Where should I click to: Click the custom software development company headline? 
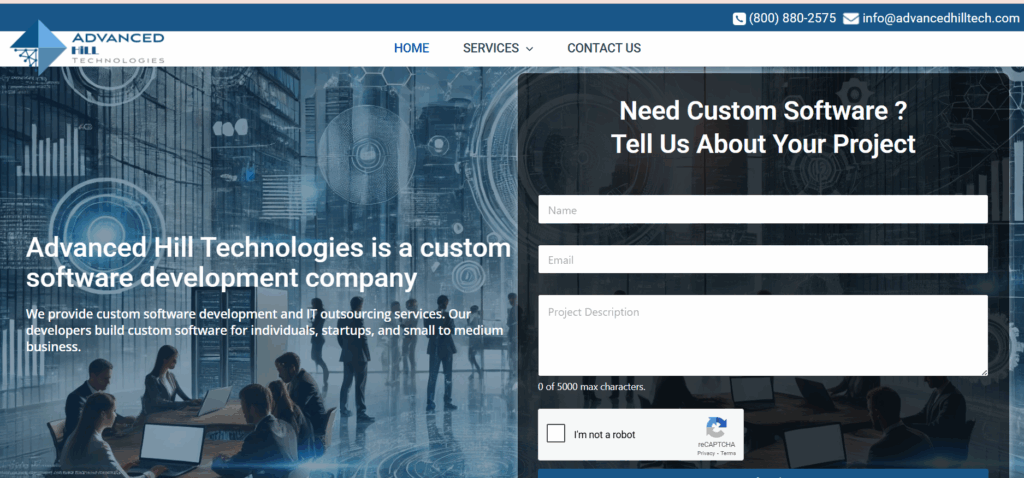pyautogui.click(x=268, y=263)
